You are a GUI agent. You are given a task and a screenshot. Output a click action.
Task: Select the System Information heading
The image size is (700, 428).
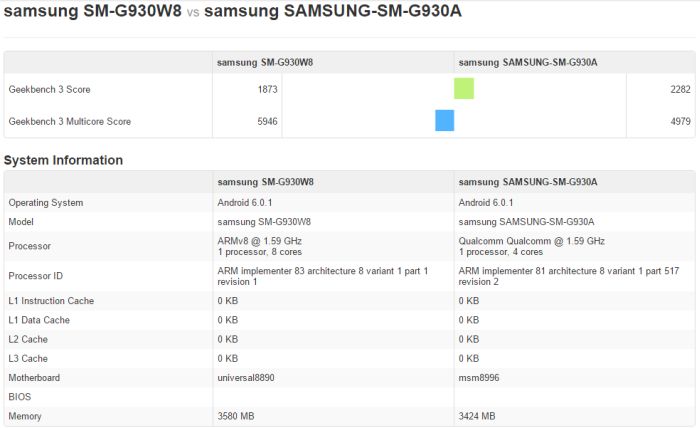click(64, 160)
